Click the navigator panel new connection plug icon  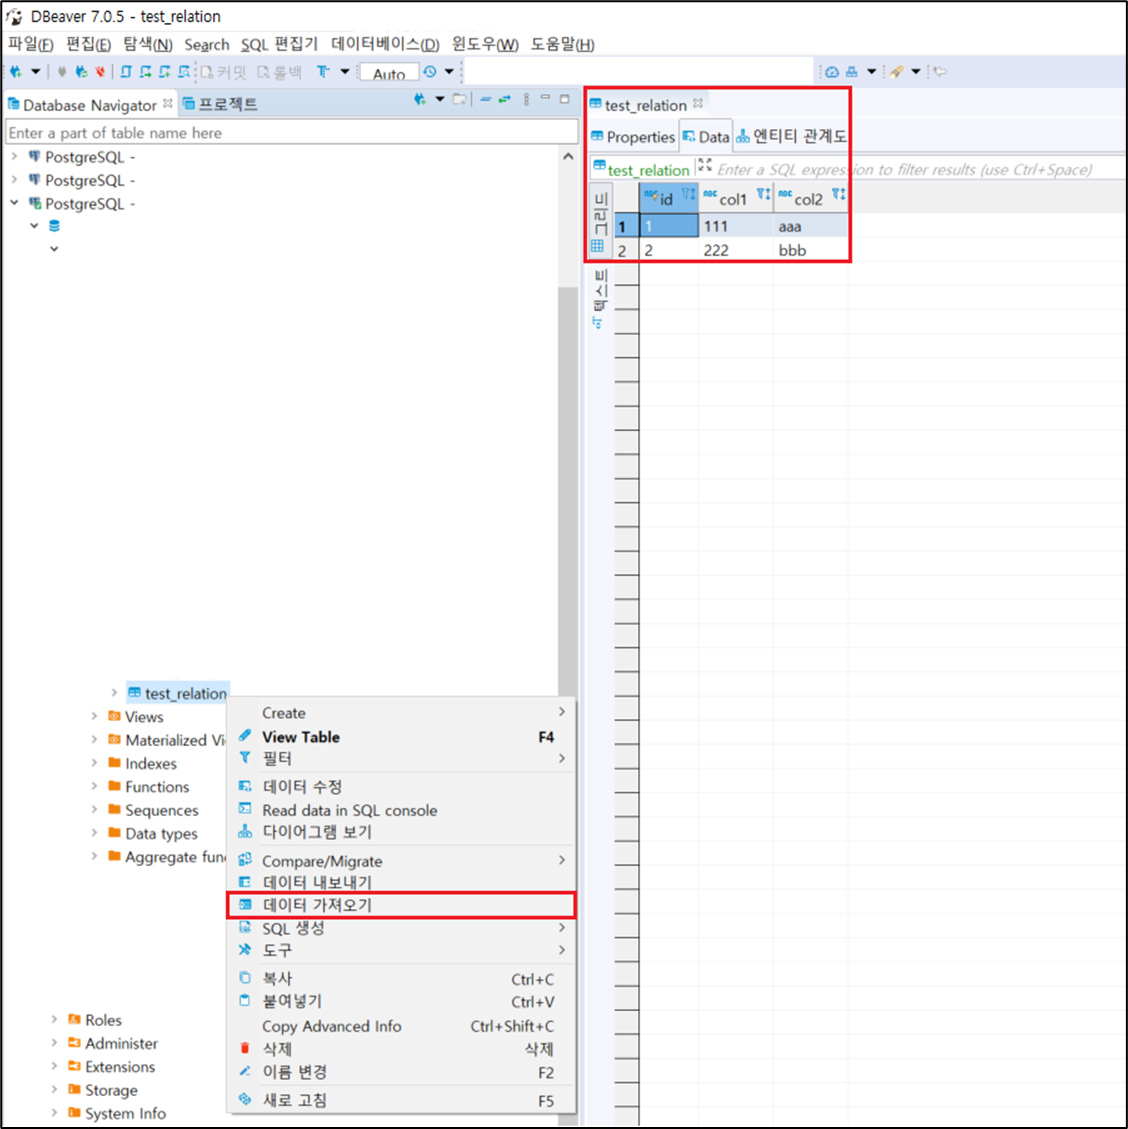(420, 99)
